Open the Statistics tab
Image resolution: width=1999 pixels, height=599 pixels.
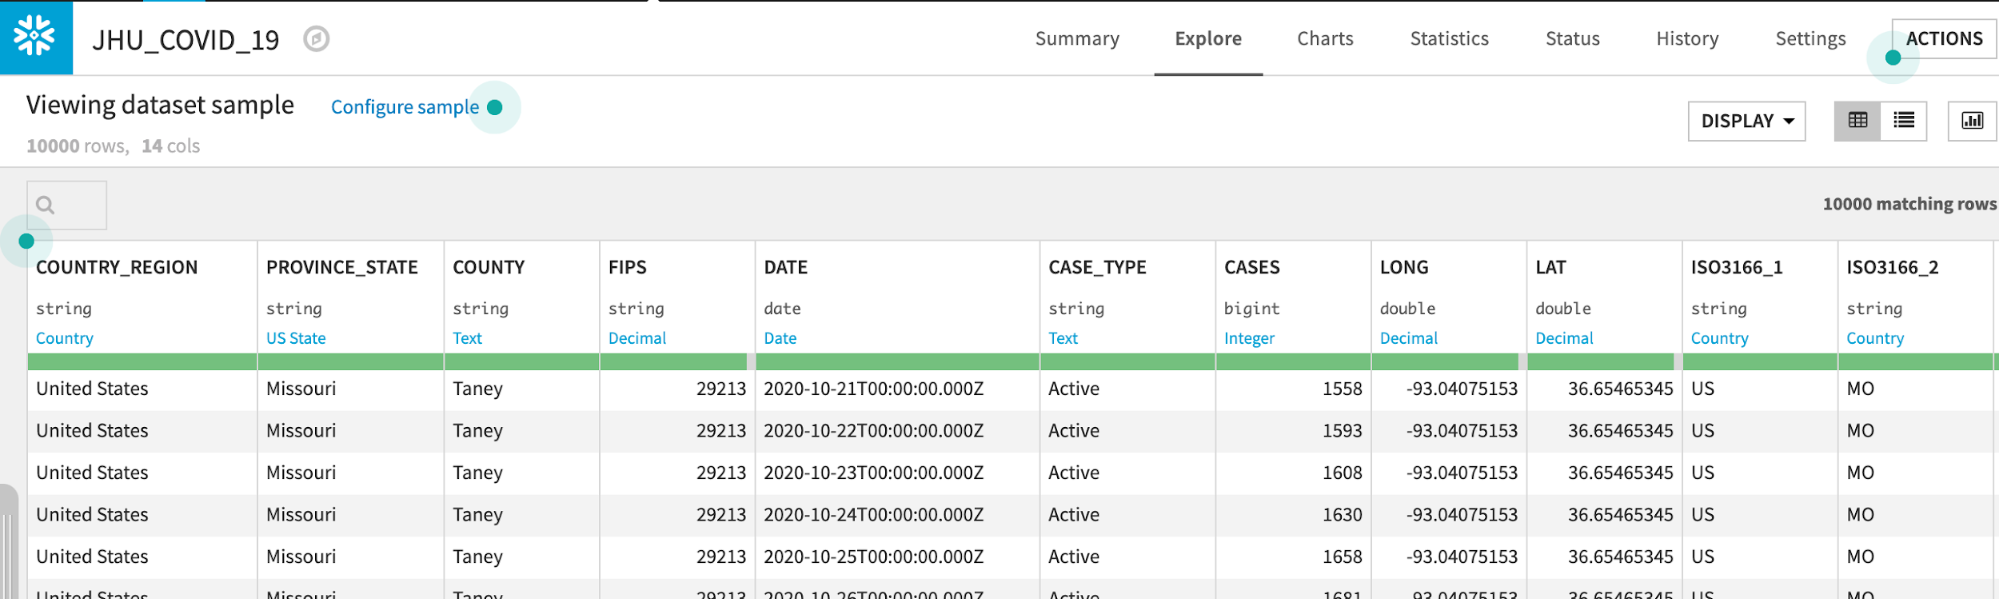tap(1448, 39)
